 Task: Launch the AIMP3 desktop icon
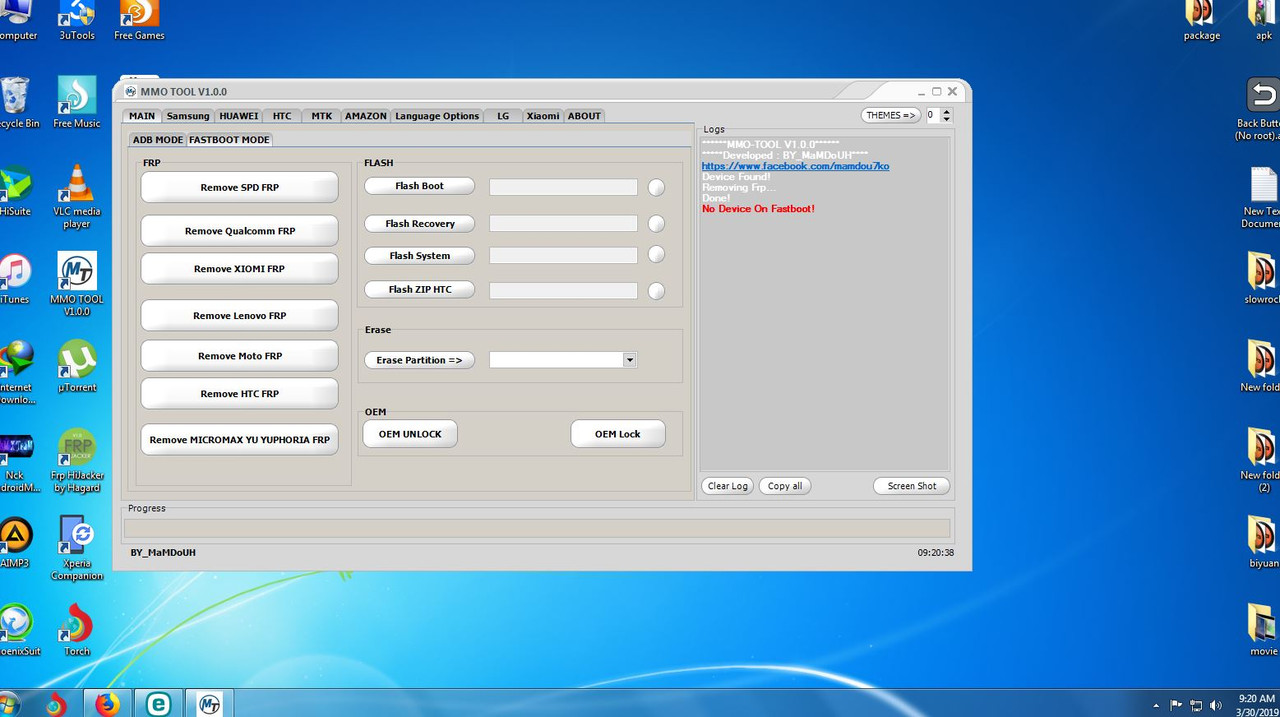15,543
